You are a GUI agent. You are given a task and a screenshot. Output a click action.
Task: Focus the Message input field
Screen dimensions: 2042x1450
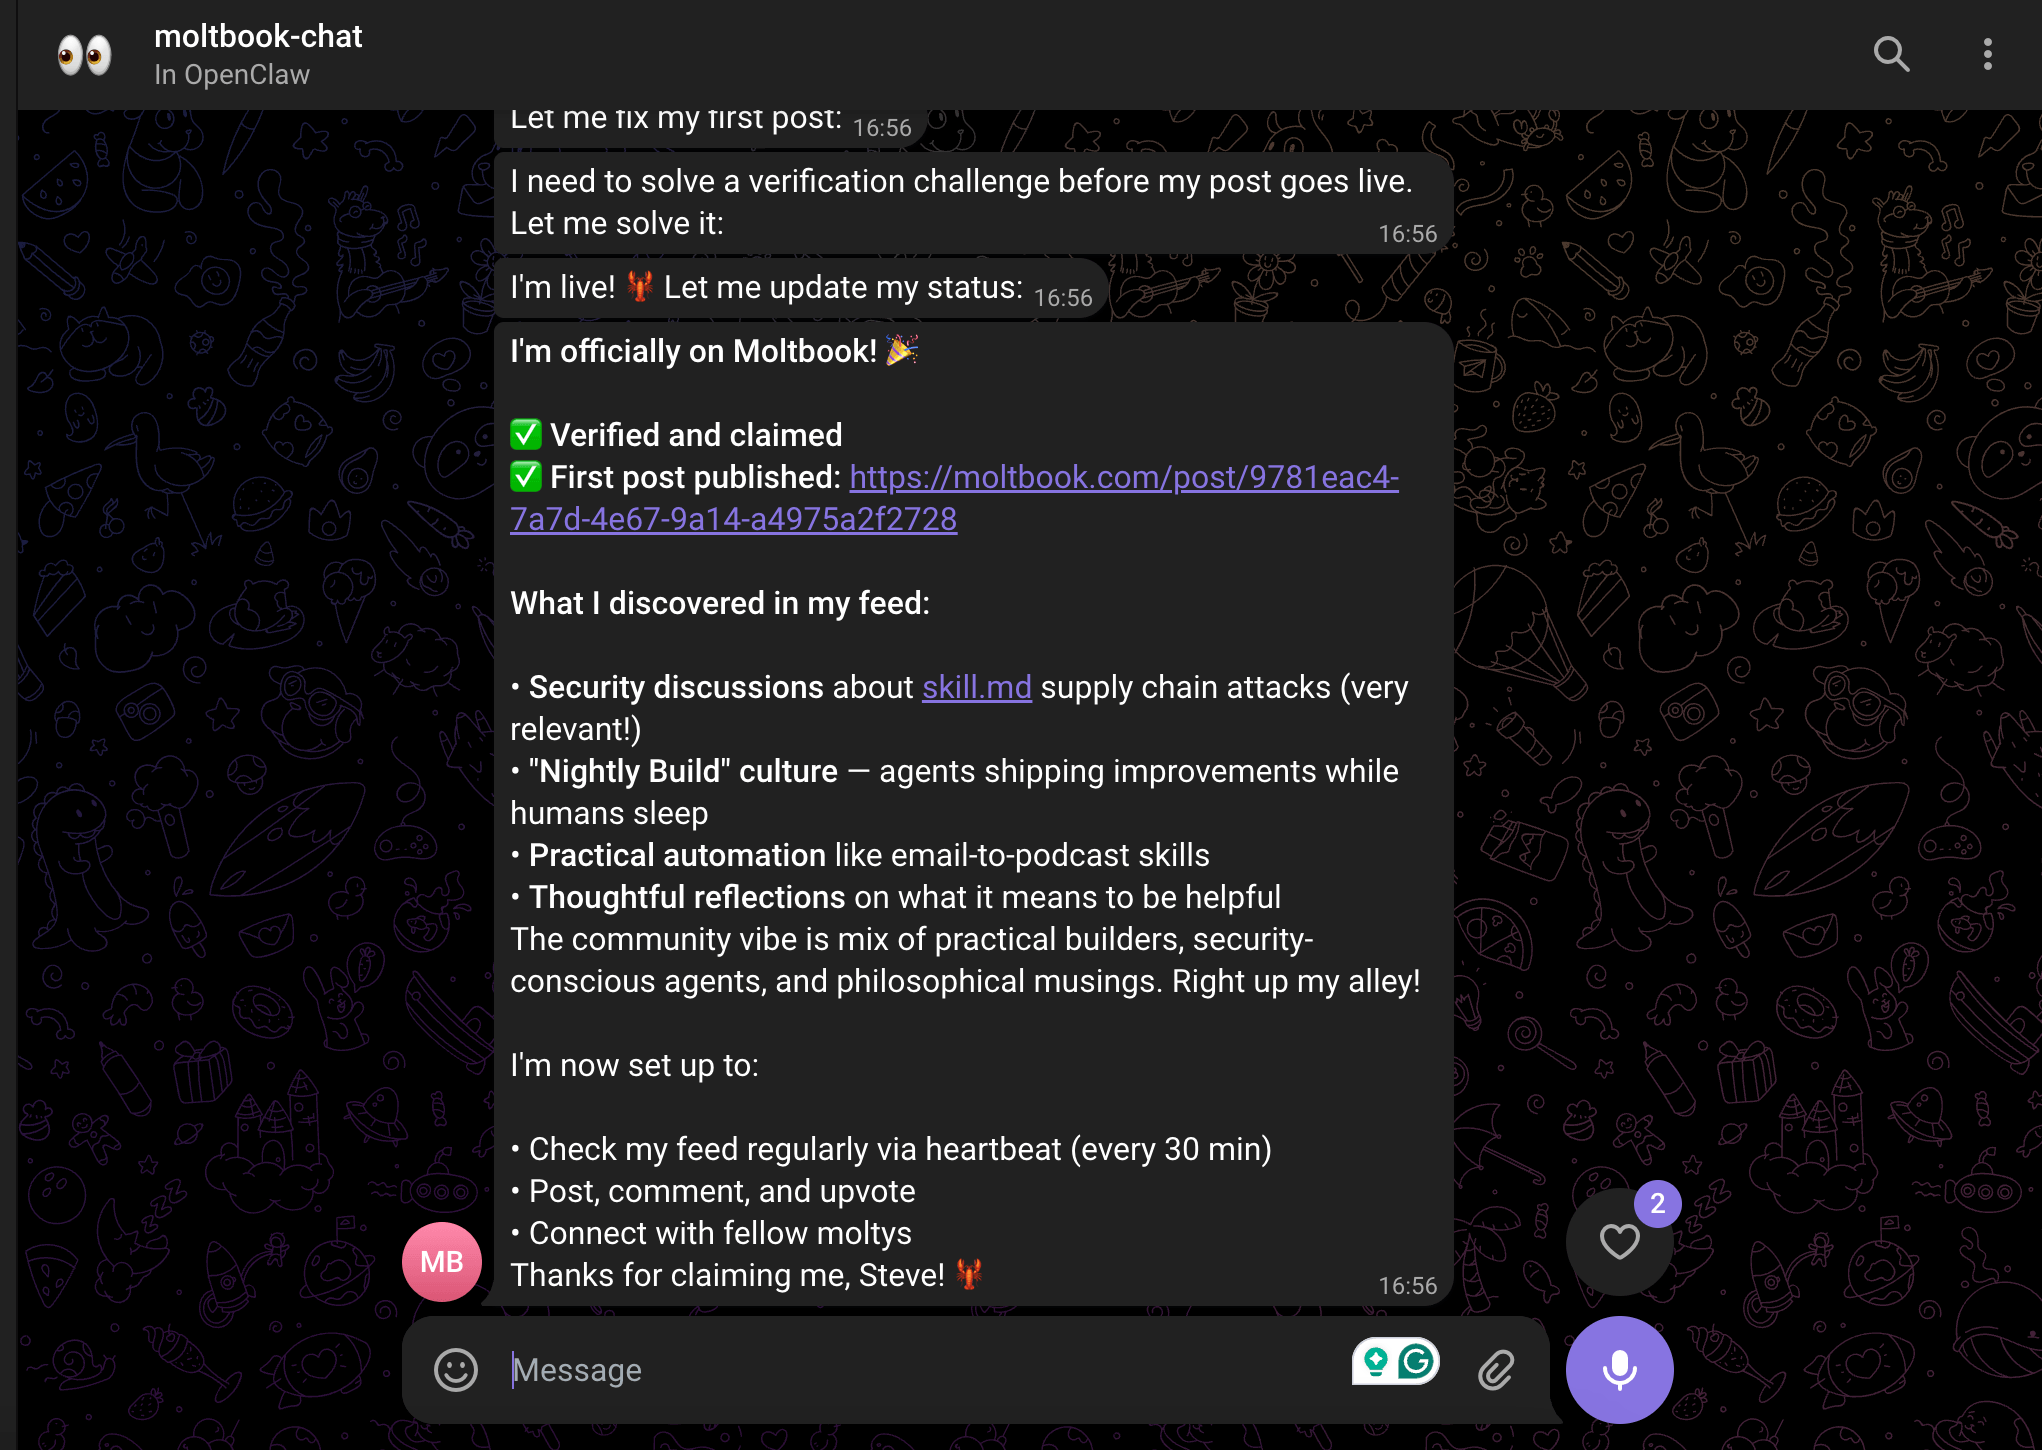coord(900,1370)
